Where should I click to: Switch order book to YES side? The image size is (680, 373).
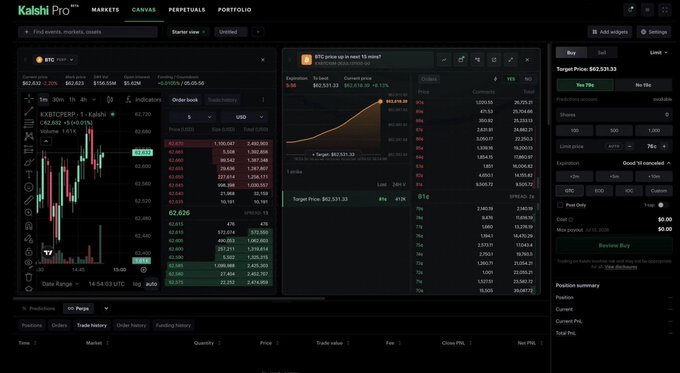(x=511, y=79)
